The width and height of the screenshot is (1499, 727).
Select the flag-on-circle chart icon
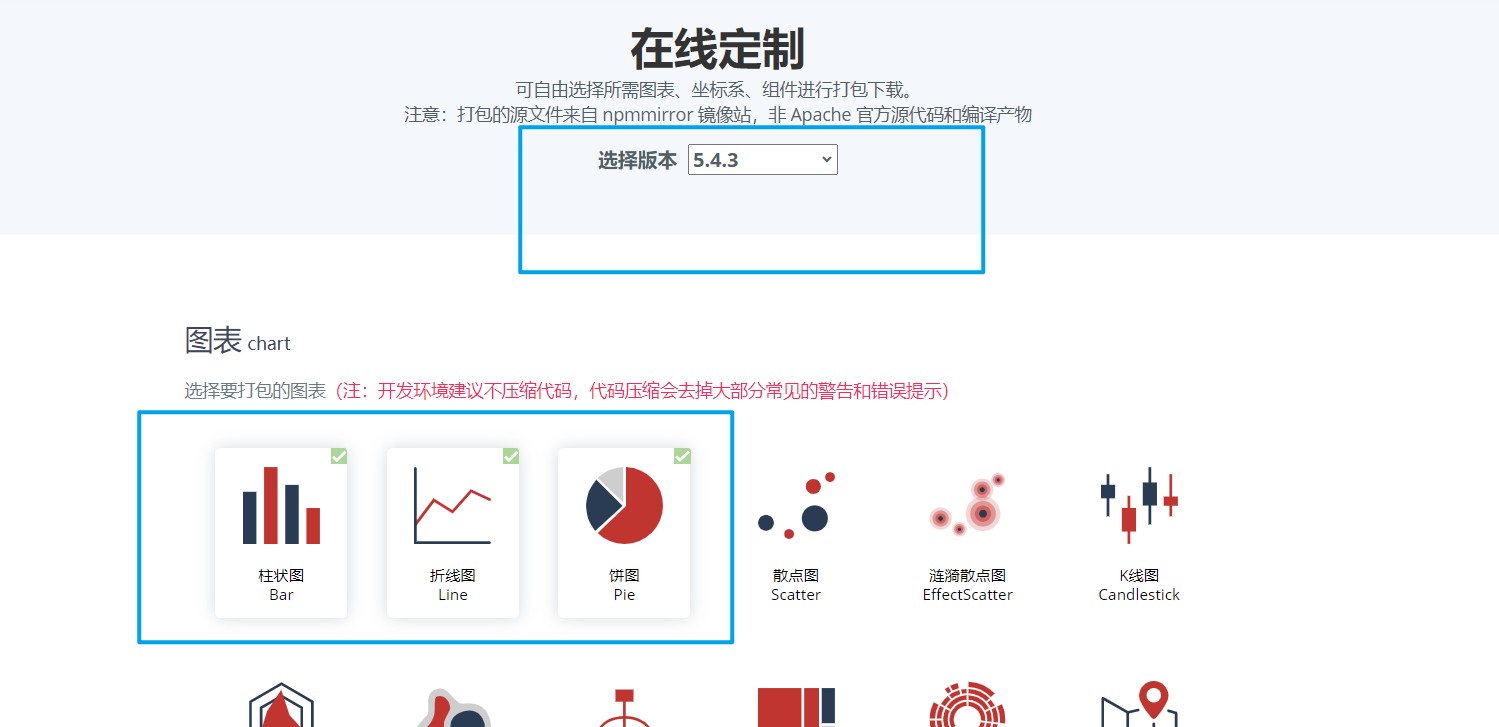coord(624,705)
